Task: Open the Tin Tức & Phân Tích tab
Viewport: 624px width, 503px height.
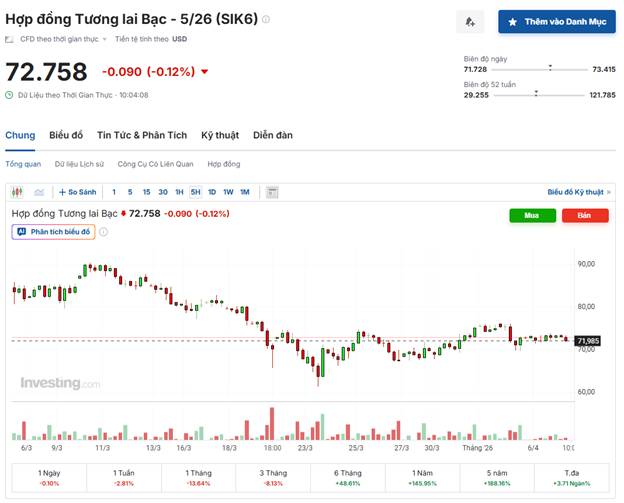Action: tap(142, 135)
